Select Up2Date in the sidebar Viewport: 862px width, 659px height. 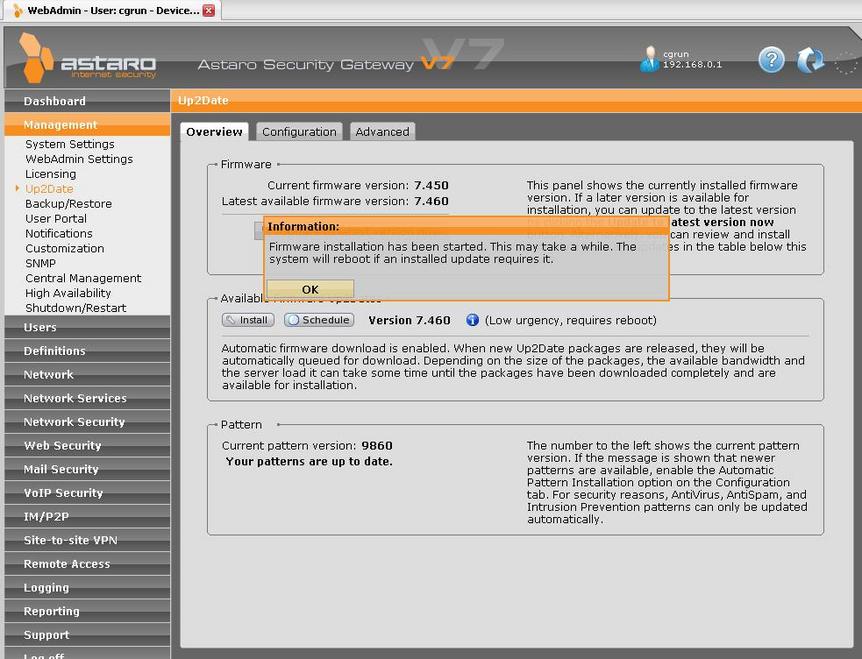[49, 189]
